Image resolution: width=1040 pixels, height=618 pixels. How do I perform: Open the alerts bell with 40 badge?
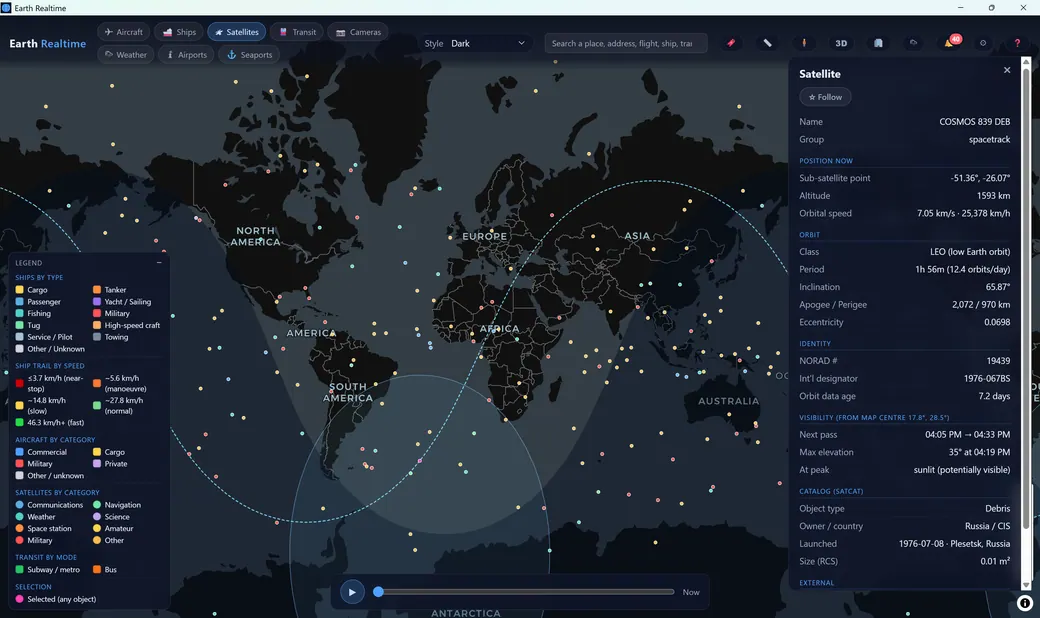click(950, 42)
